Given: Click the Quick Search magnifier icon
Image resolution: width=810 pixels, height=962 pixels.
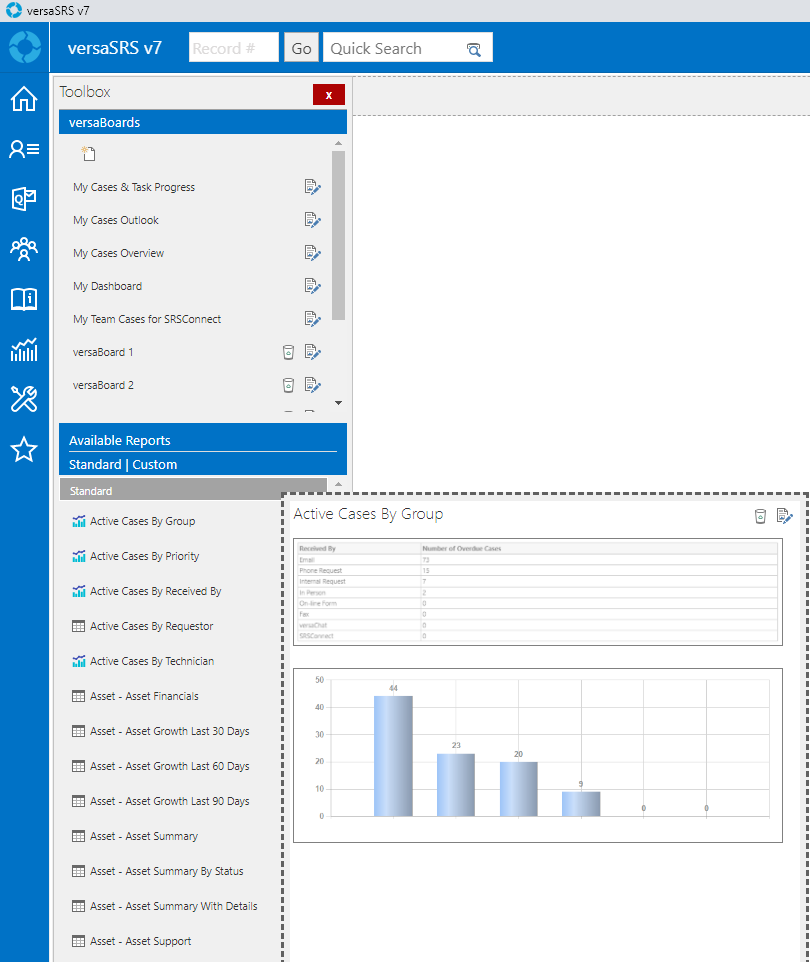Looking at the screenshot, I should pos(474,49).
